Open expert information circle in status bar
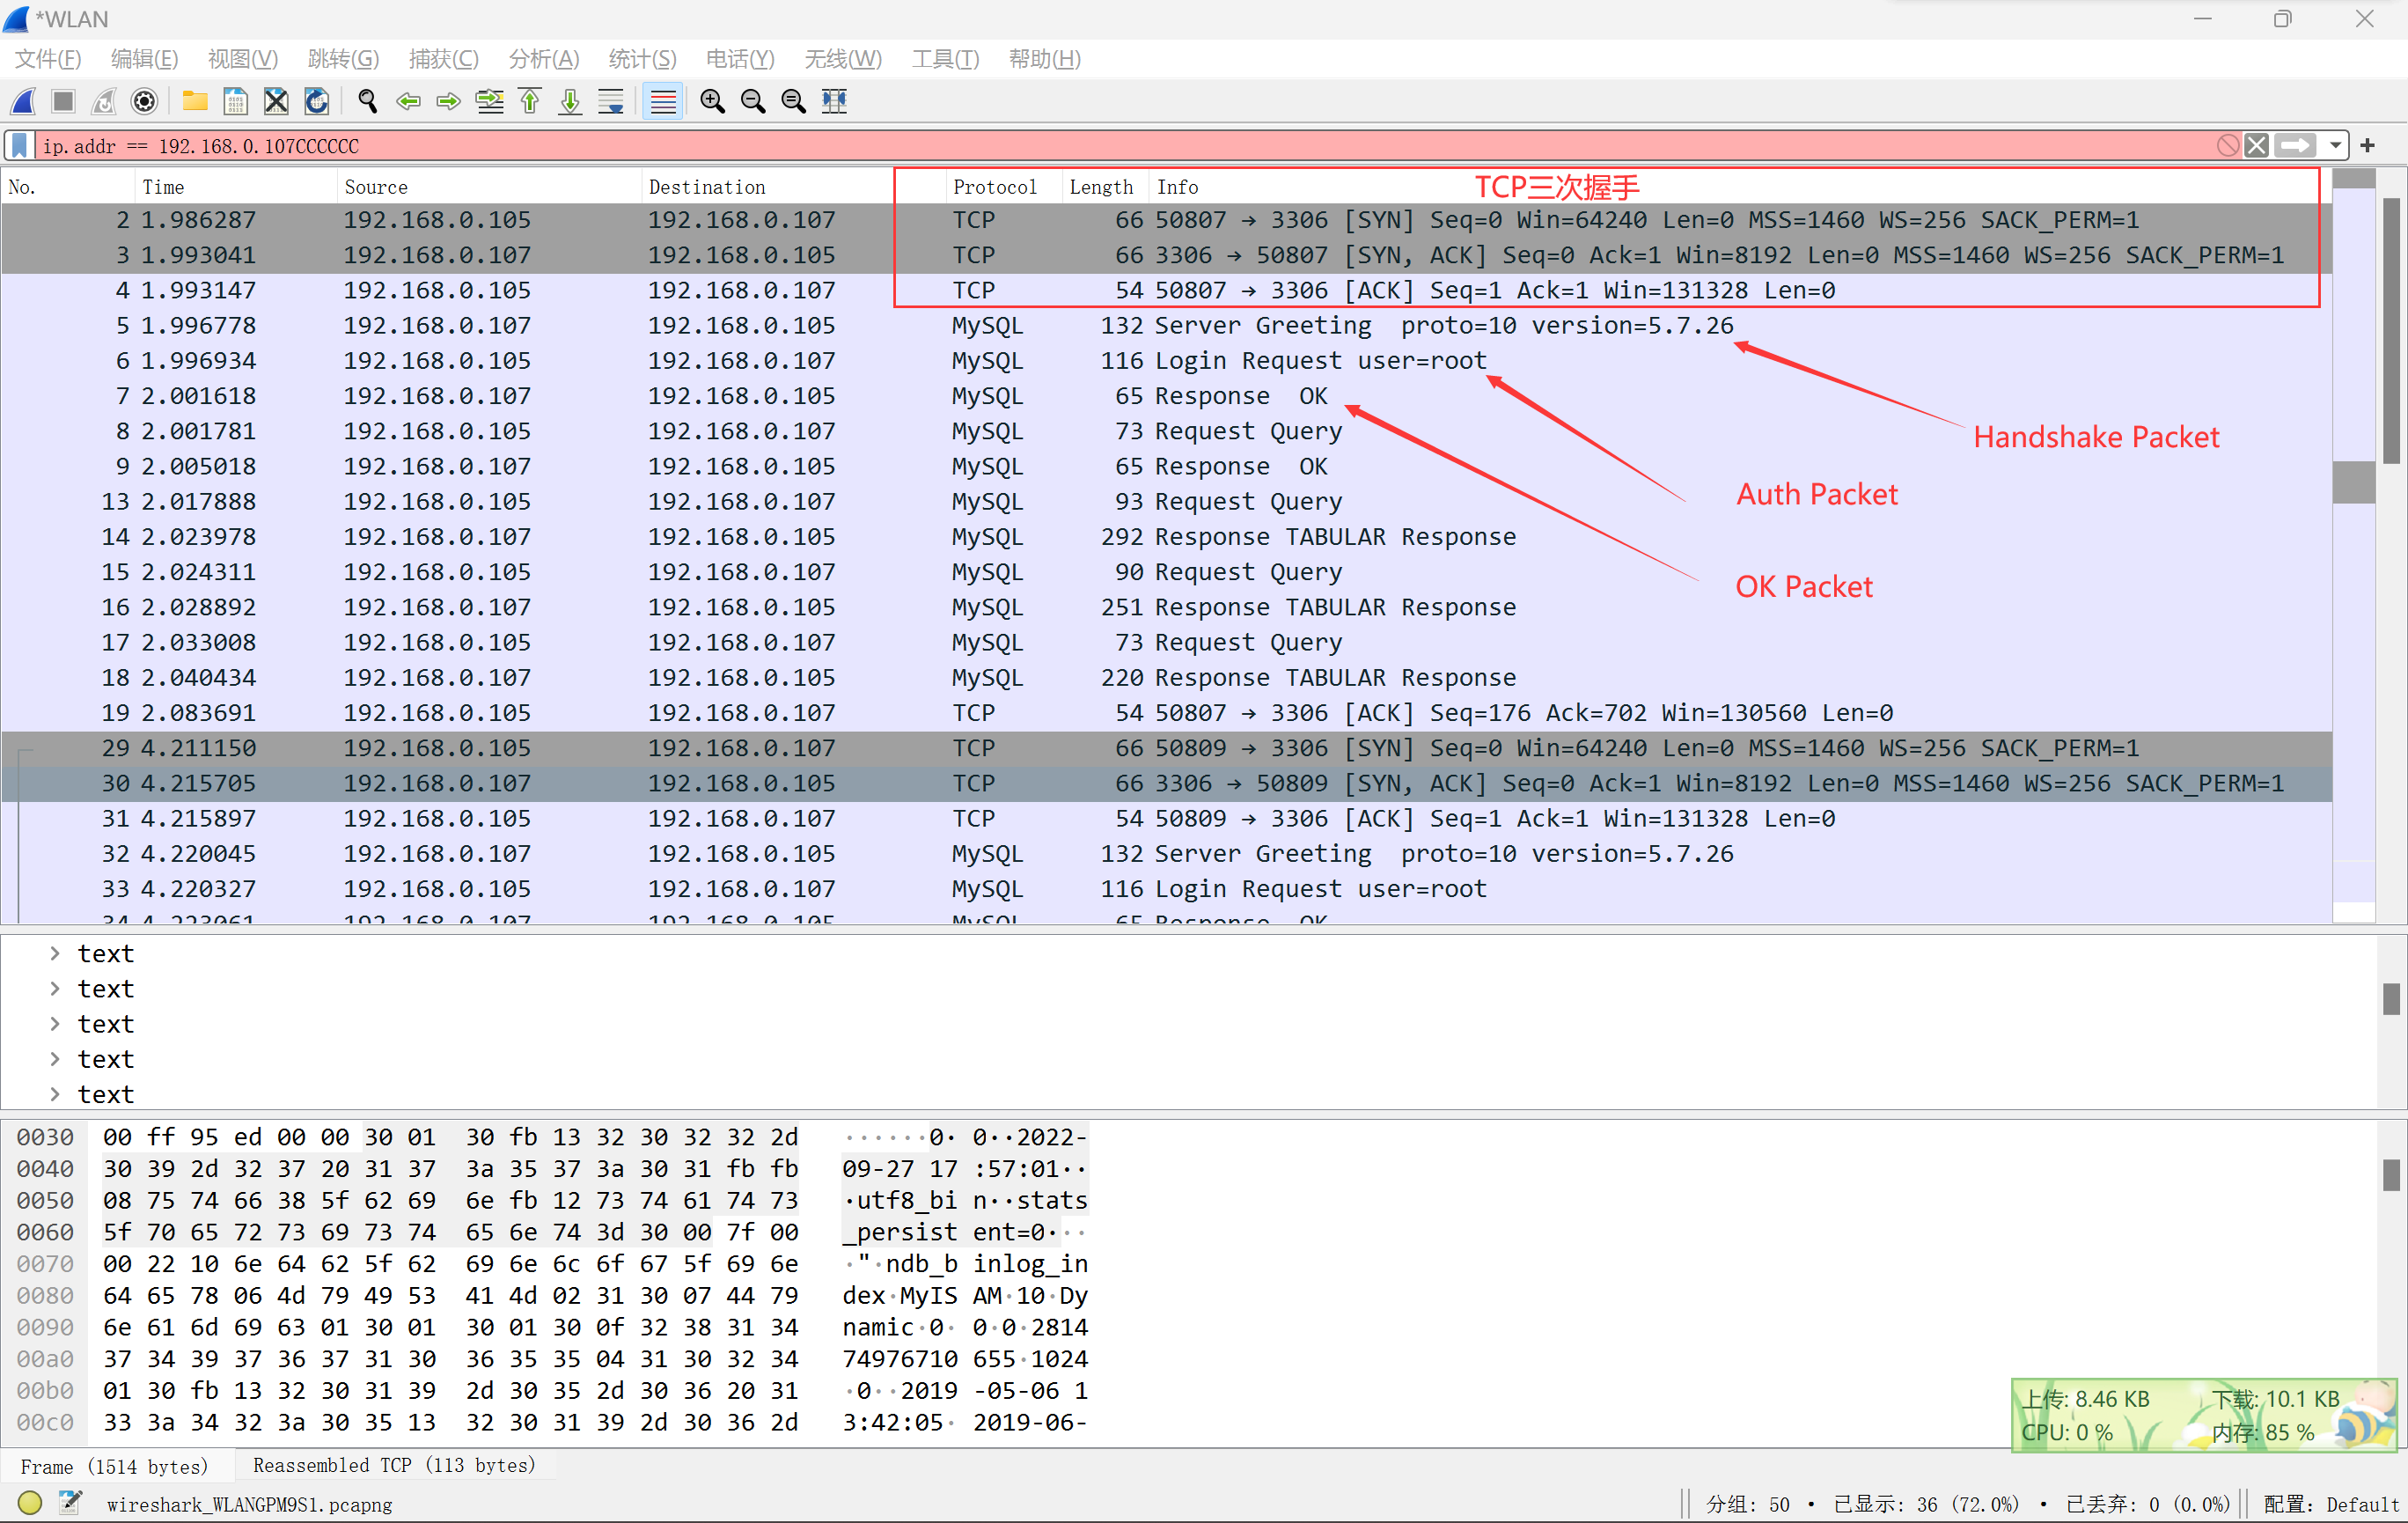The width and height of the screenshot is (2408, 1523). pyautogui.click(x=30, y=1503)
